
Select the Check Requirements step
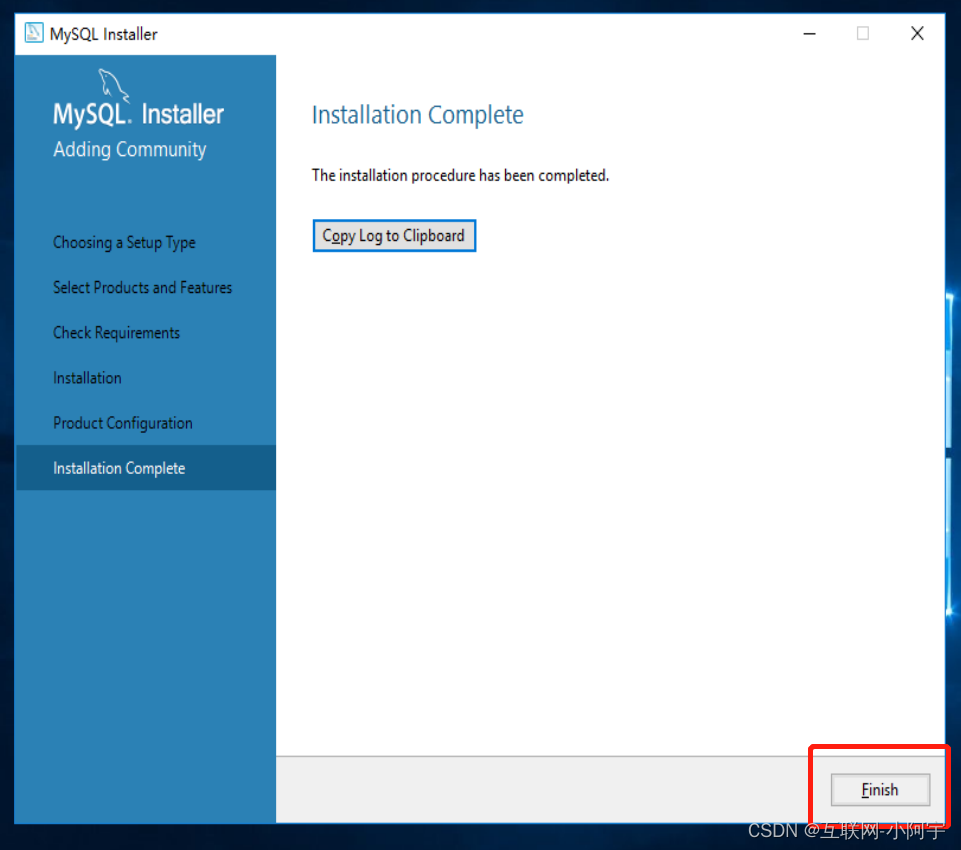tap(116, 332)
